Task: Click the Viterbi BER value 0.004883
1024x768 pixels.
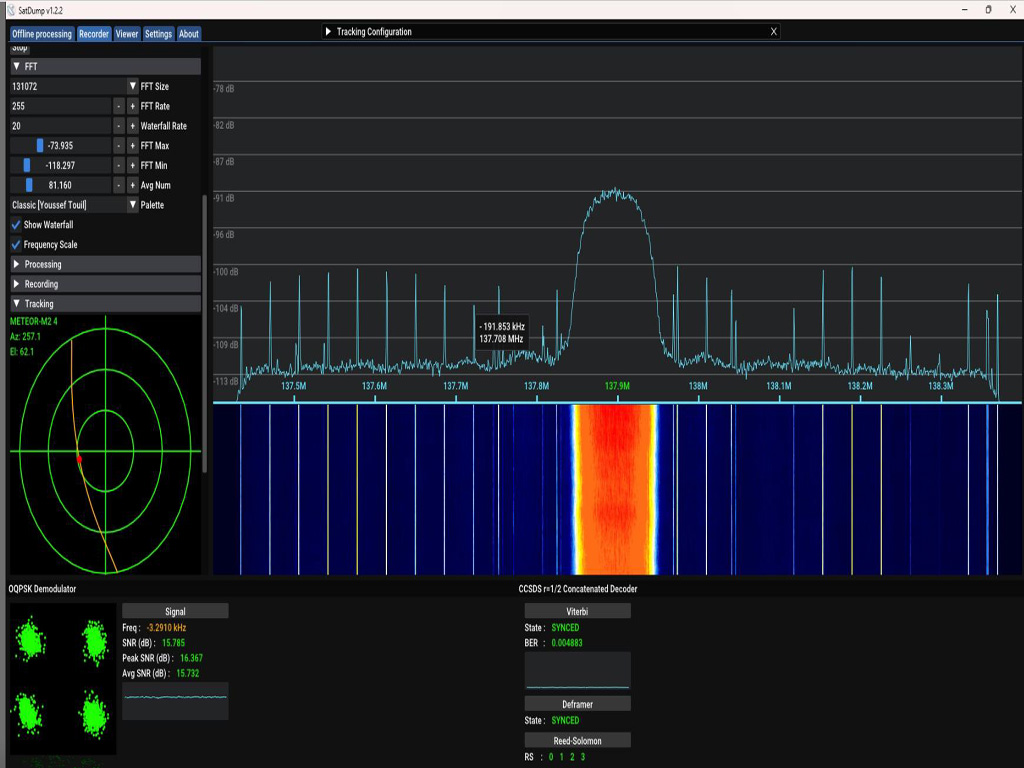Action: pyautogui.click(x=567, y=643)
